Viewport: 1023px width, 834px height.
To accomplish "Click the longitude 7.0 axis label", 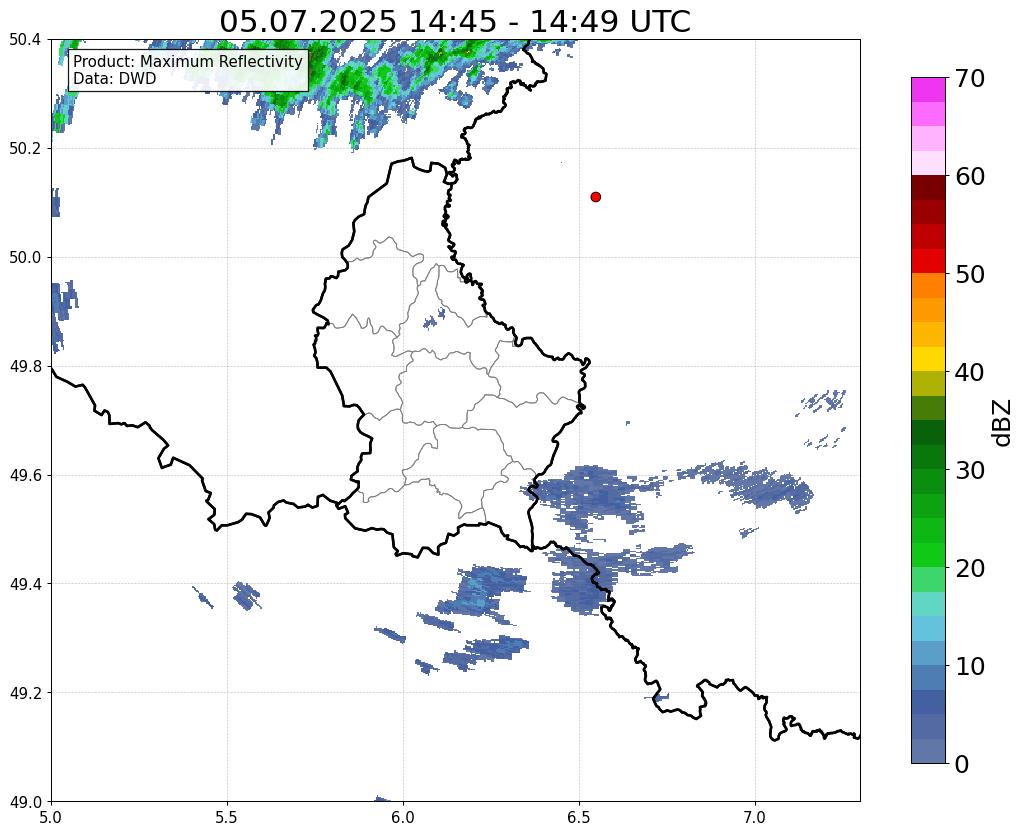I will pos(755,817).
